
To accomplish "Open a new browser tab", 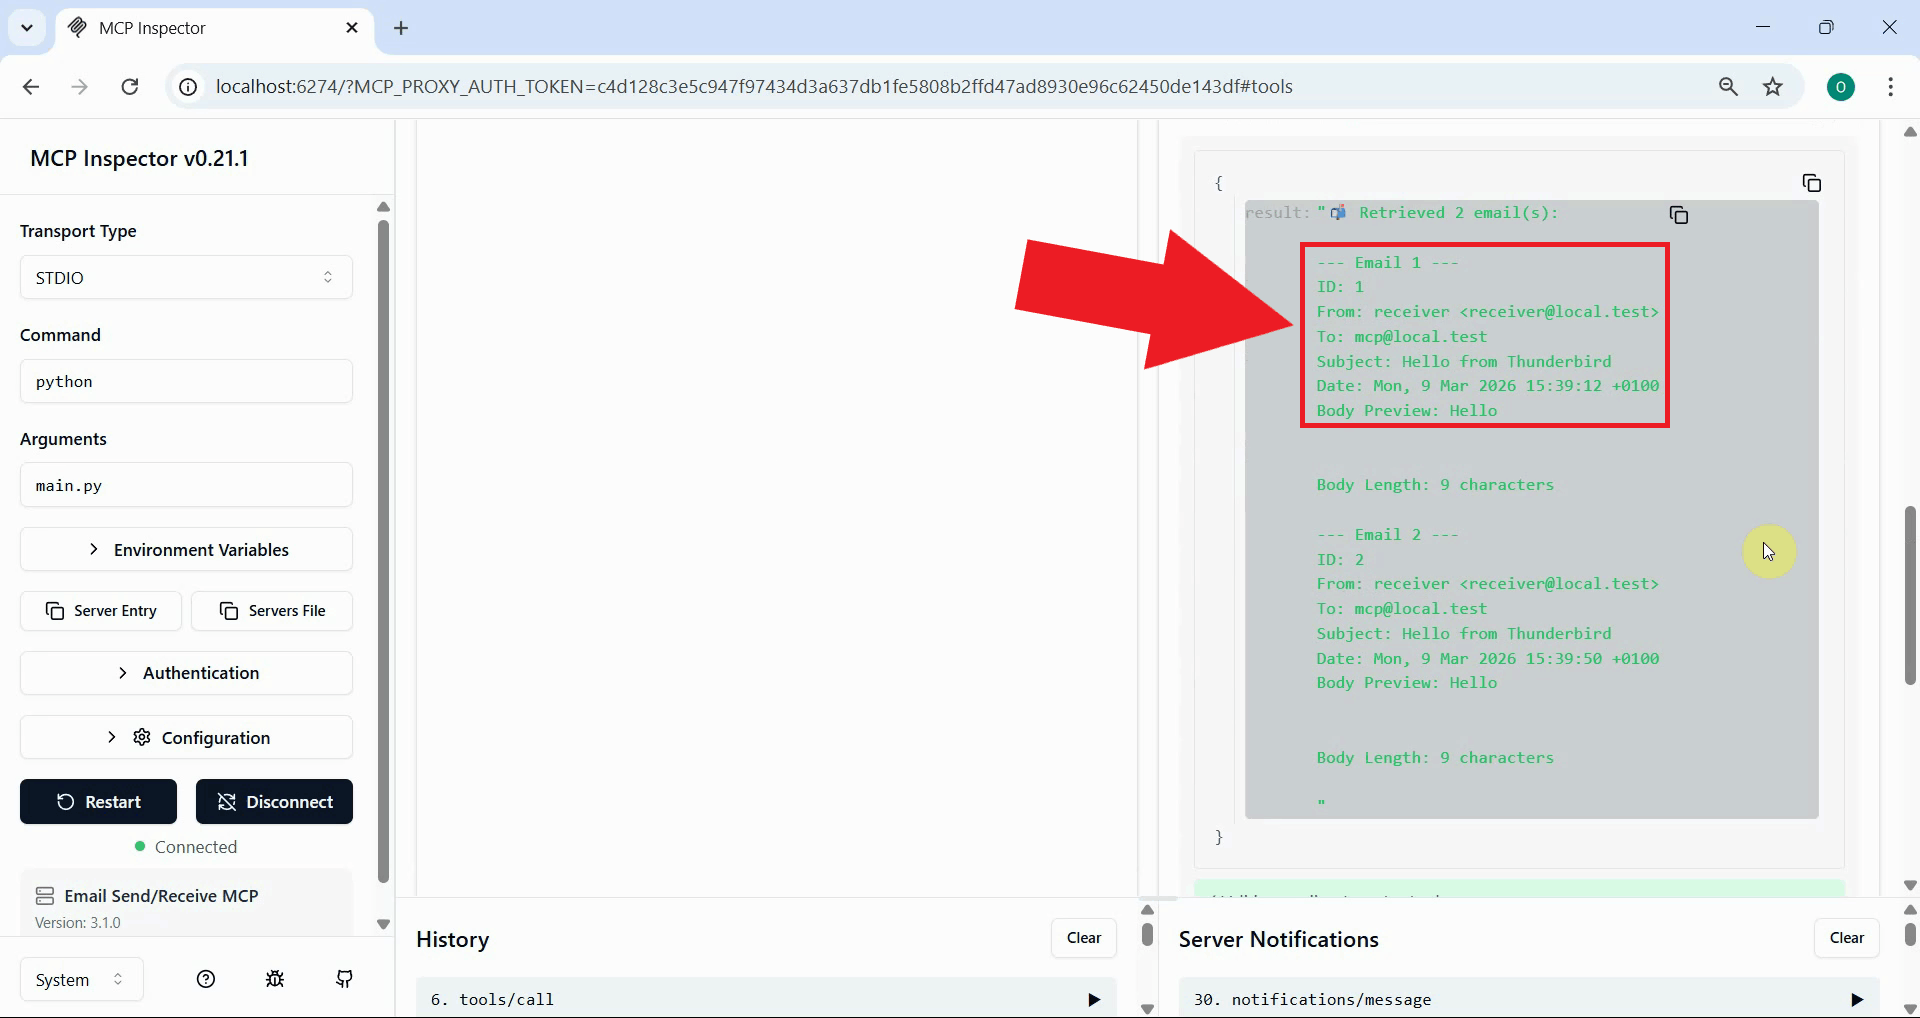I will coord(401,28).
